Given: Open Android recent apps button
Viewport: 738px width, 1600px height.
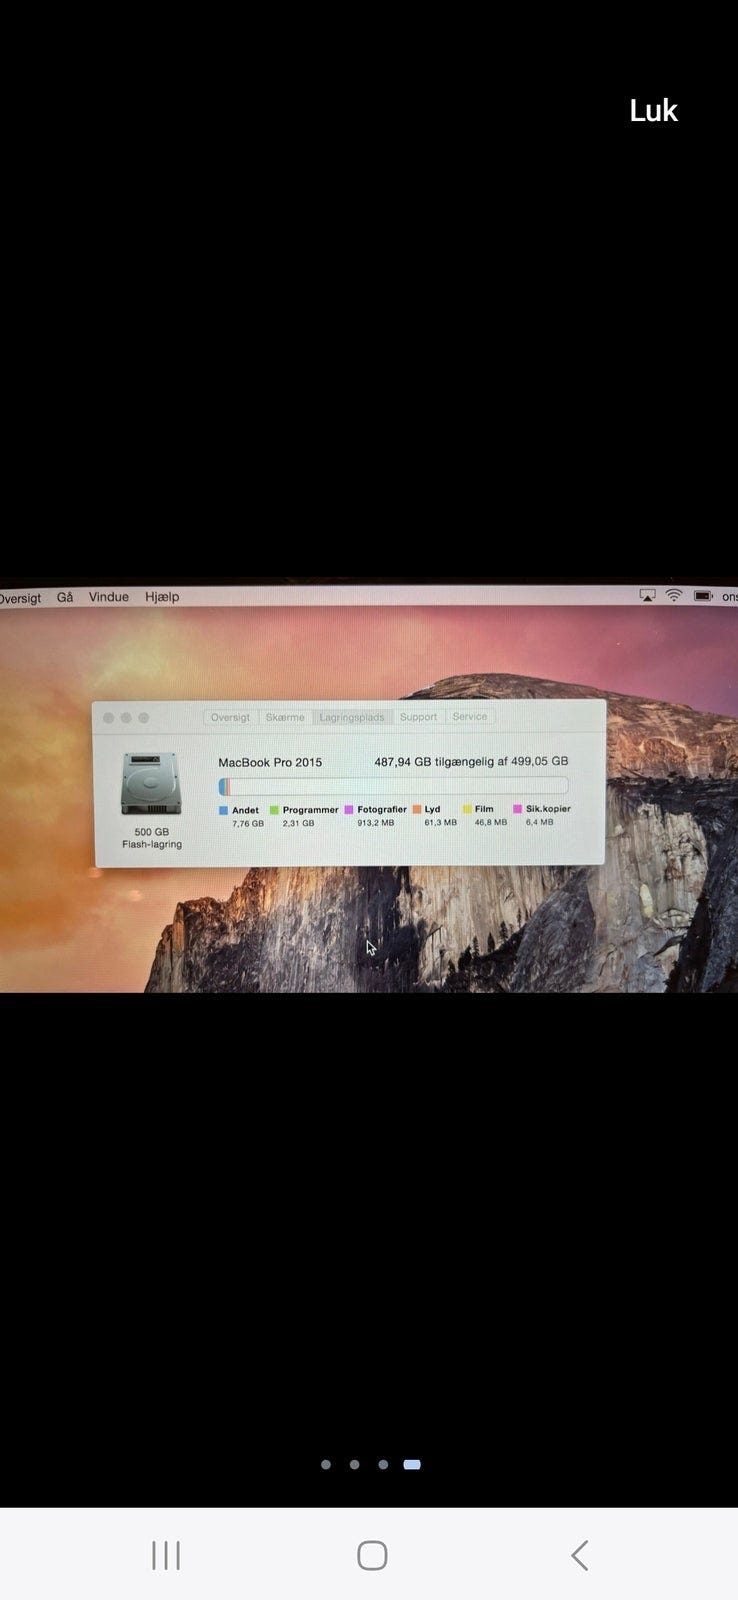Looking at the screenshot, I should click(x=166, y=1555).
